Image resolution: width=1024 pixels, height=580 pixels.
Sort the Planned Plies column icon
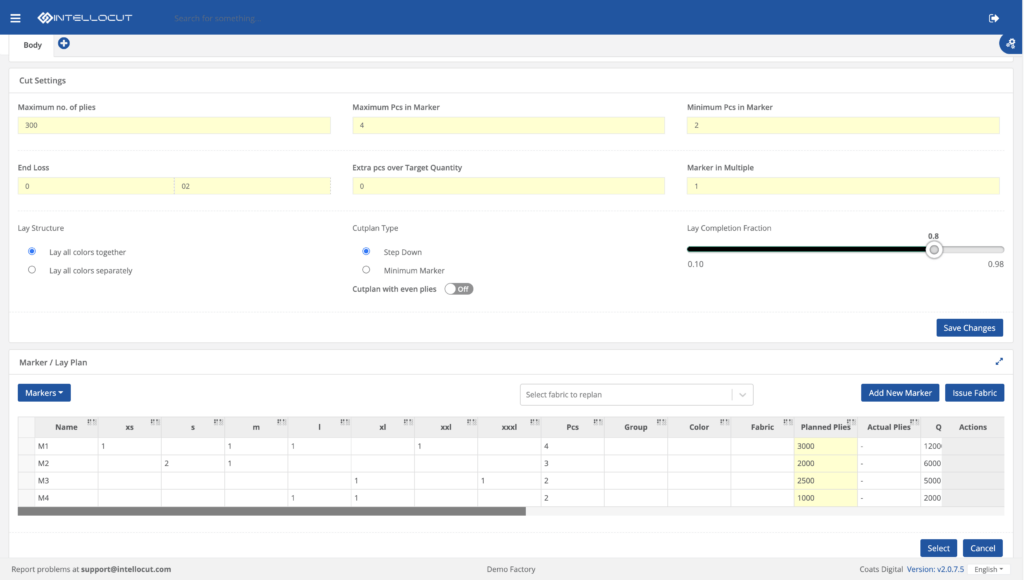click(x=852, y=421)
